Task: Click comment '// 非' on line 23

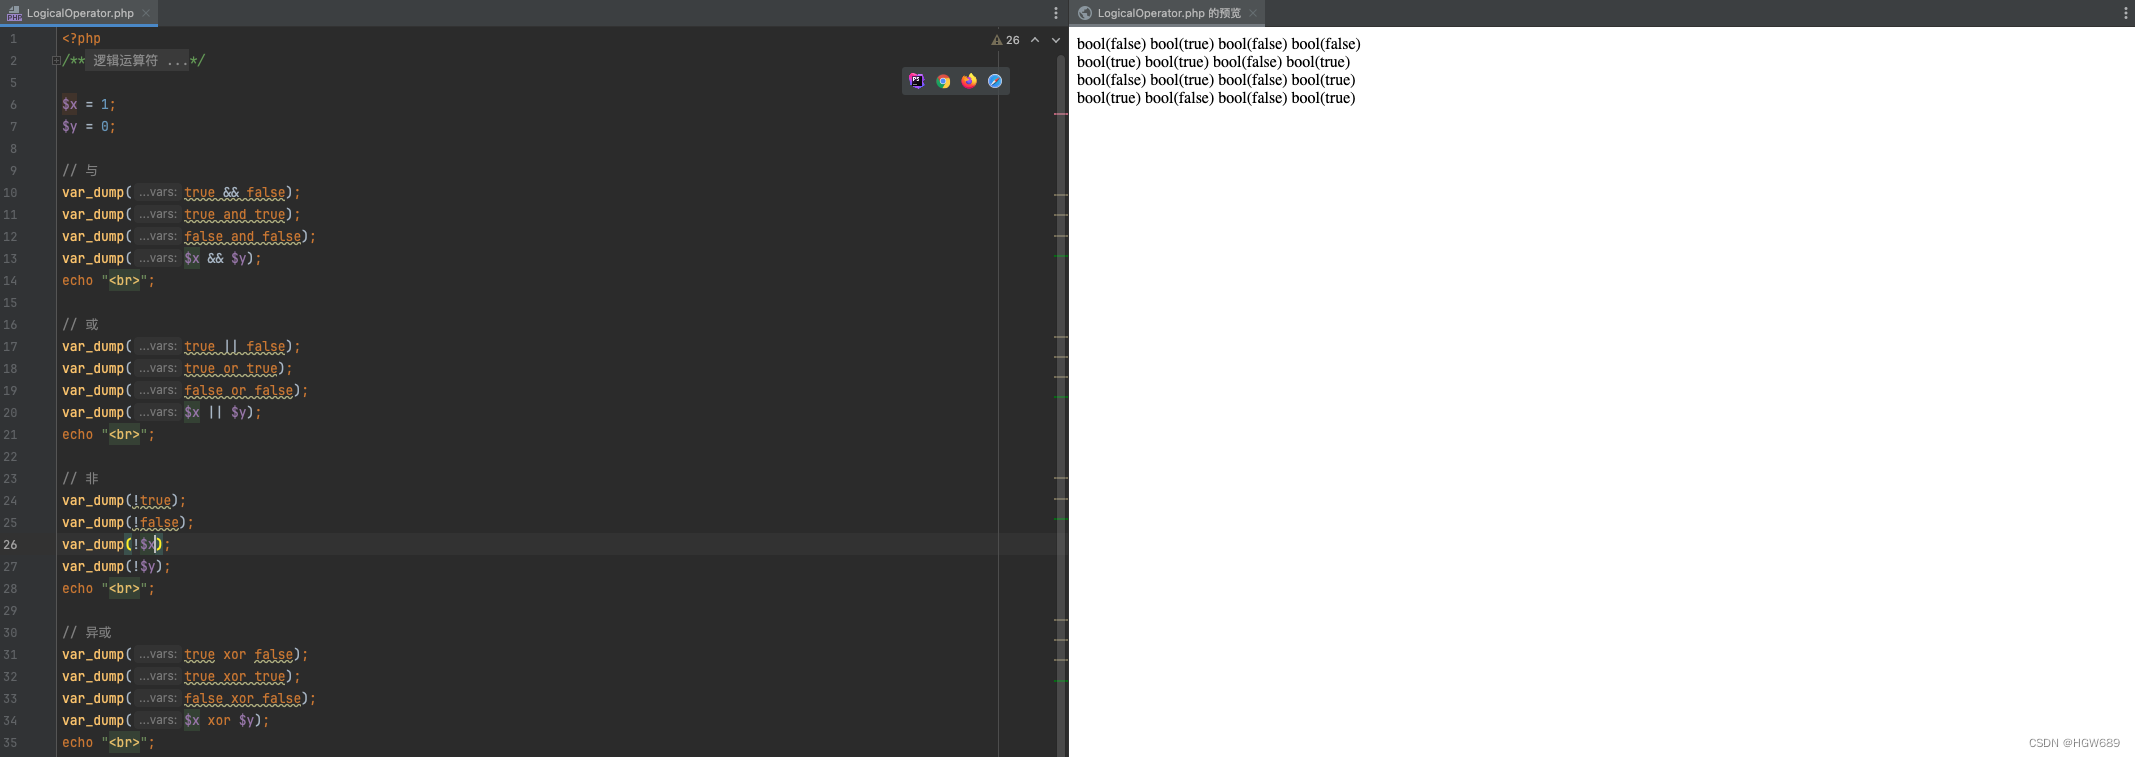Action: pyautogui.click(x=80, y=479)
